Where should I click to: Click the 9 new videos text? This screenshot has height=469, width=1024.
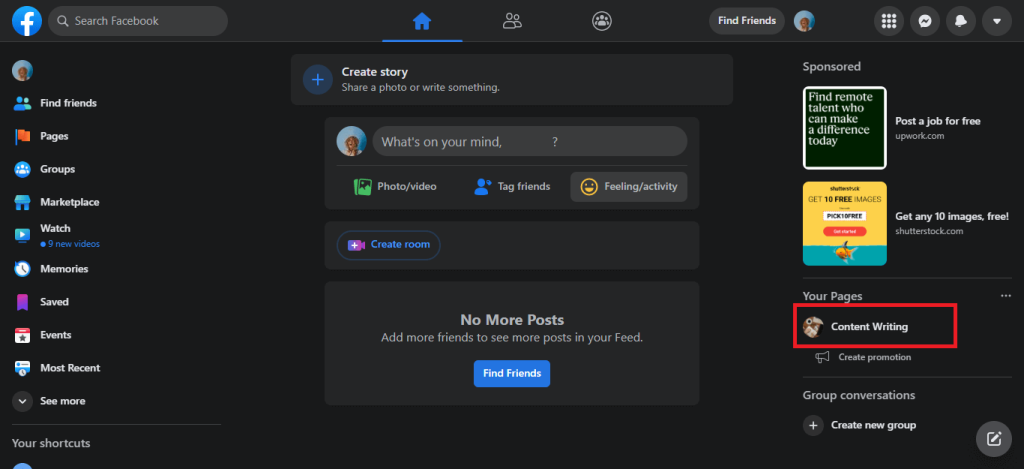(x=73, y=244)
